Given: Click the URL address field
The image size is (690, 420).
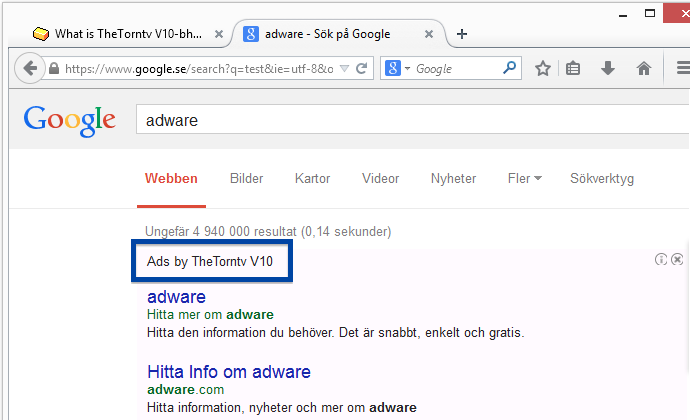Looking at the screenshot, I should pos(198,69).
